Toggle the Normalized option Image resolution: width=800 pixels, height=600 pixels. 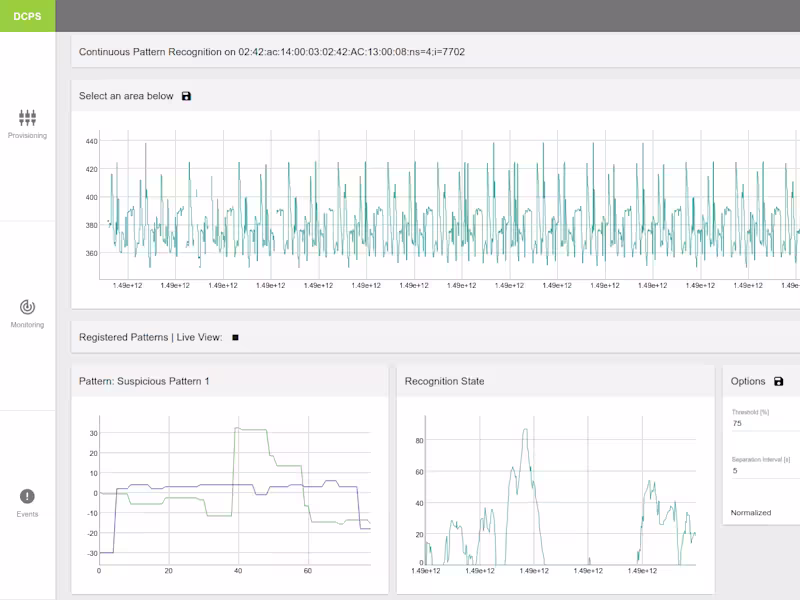(751, 513)
